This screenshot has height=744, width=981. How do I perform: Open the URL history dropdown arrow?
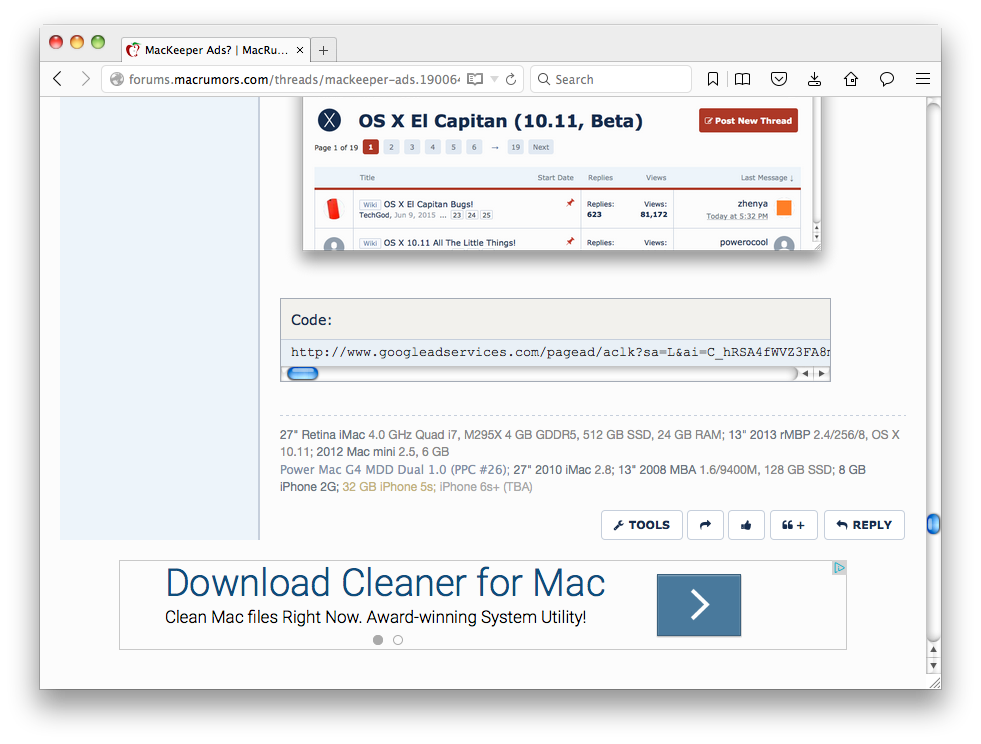(494, 79)
